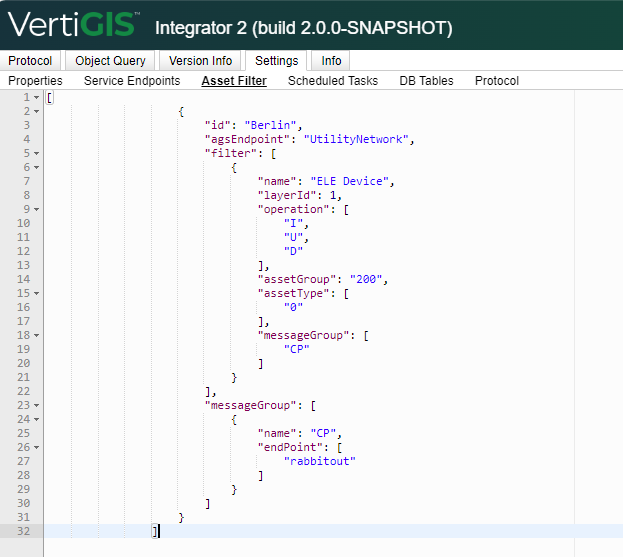Image resolution: width=623 pixels, height=557 pixels.
Task: Open the Info tab
Action: [331, 61]
